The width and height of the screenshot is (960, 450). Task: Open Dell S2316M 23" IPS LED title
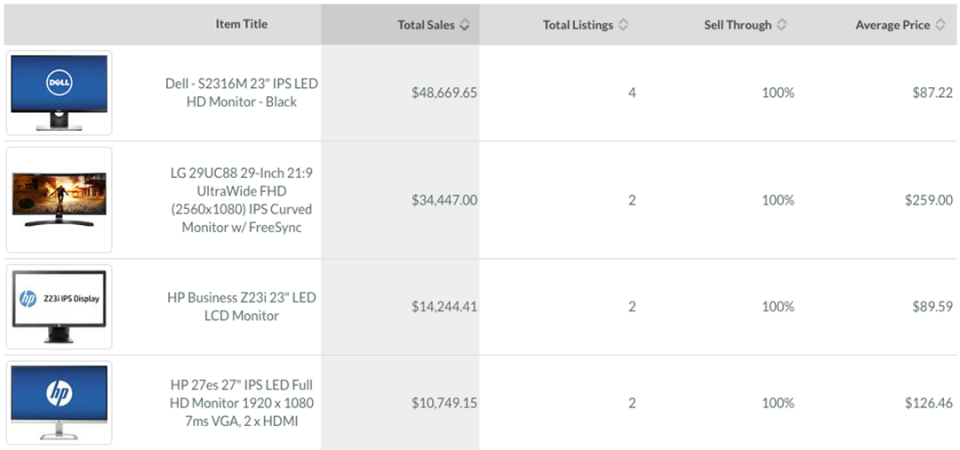click(x=241, y=93)
